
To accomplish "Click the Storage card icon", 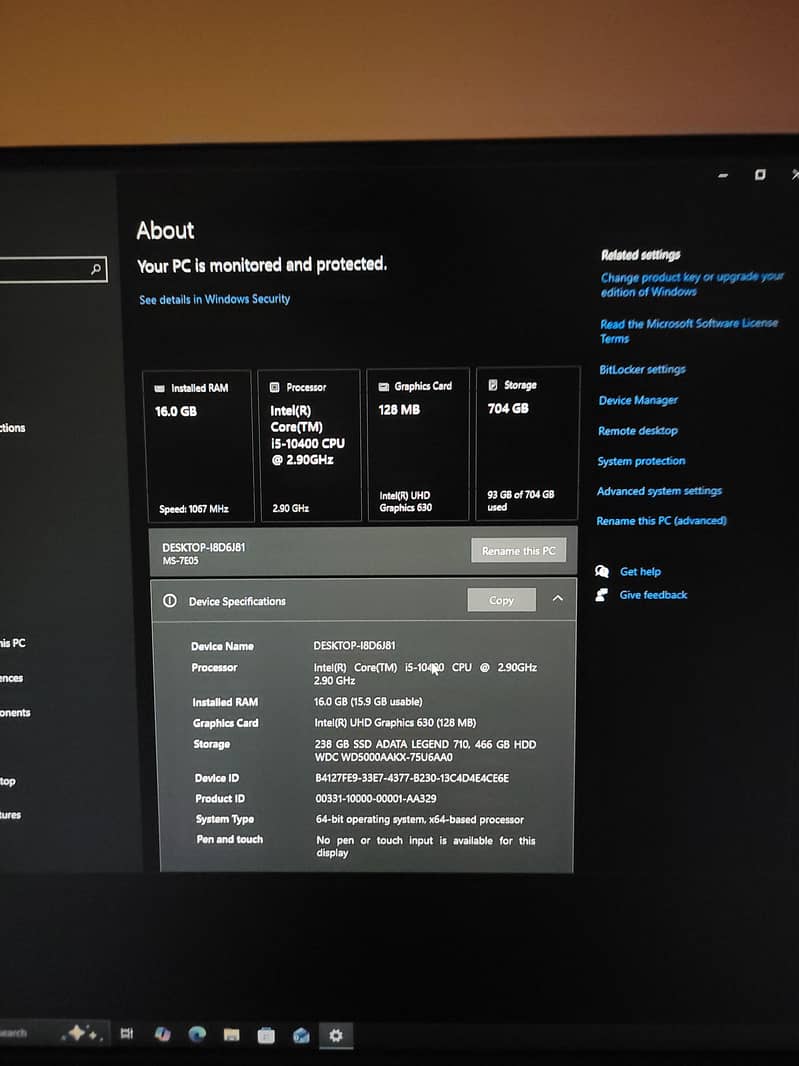I will (493, 385).
